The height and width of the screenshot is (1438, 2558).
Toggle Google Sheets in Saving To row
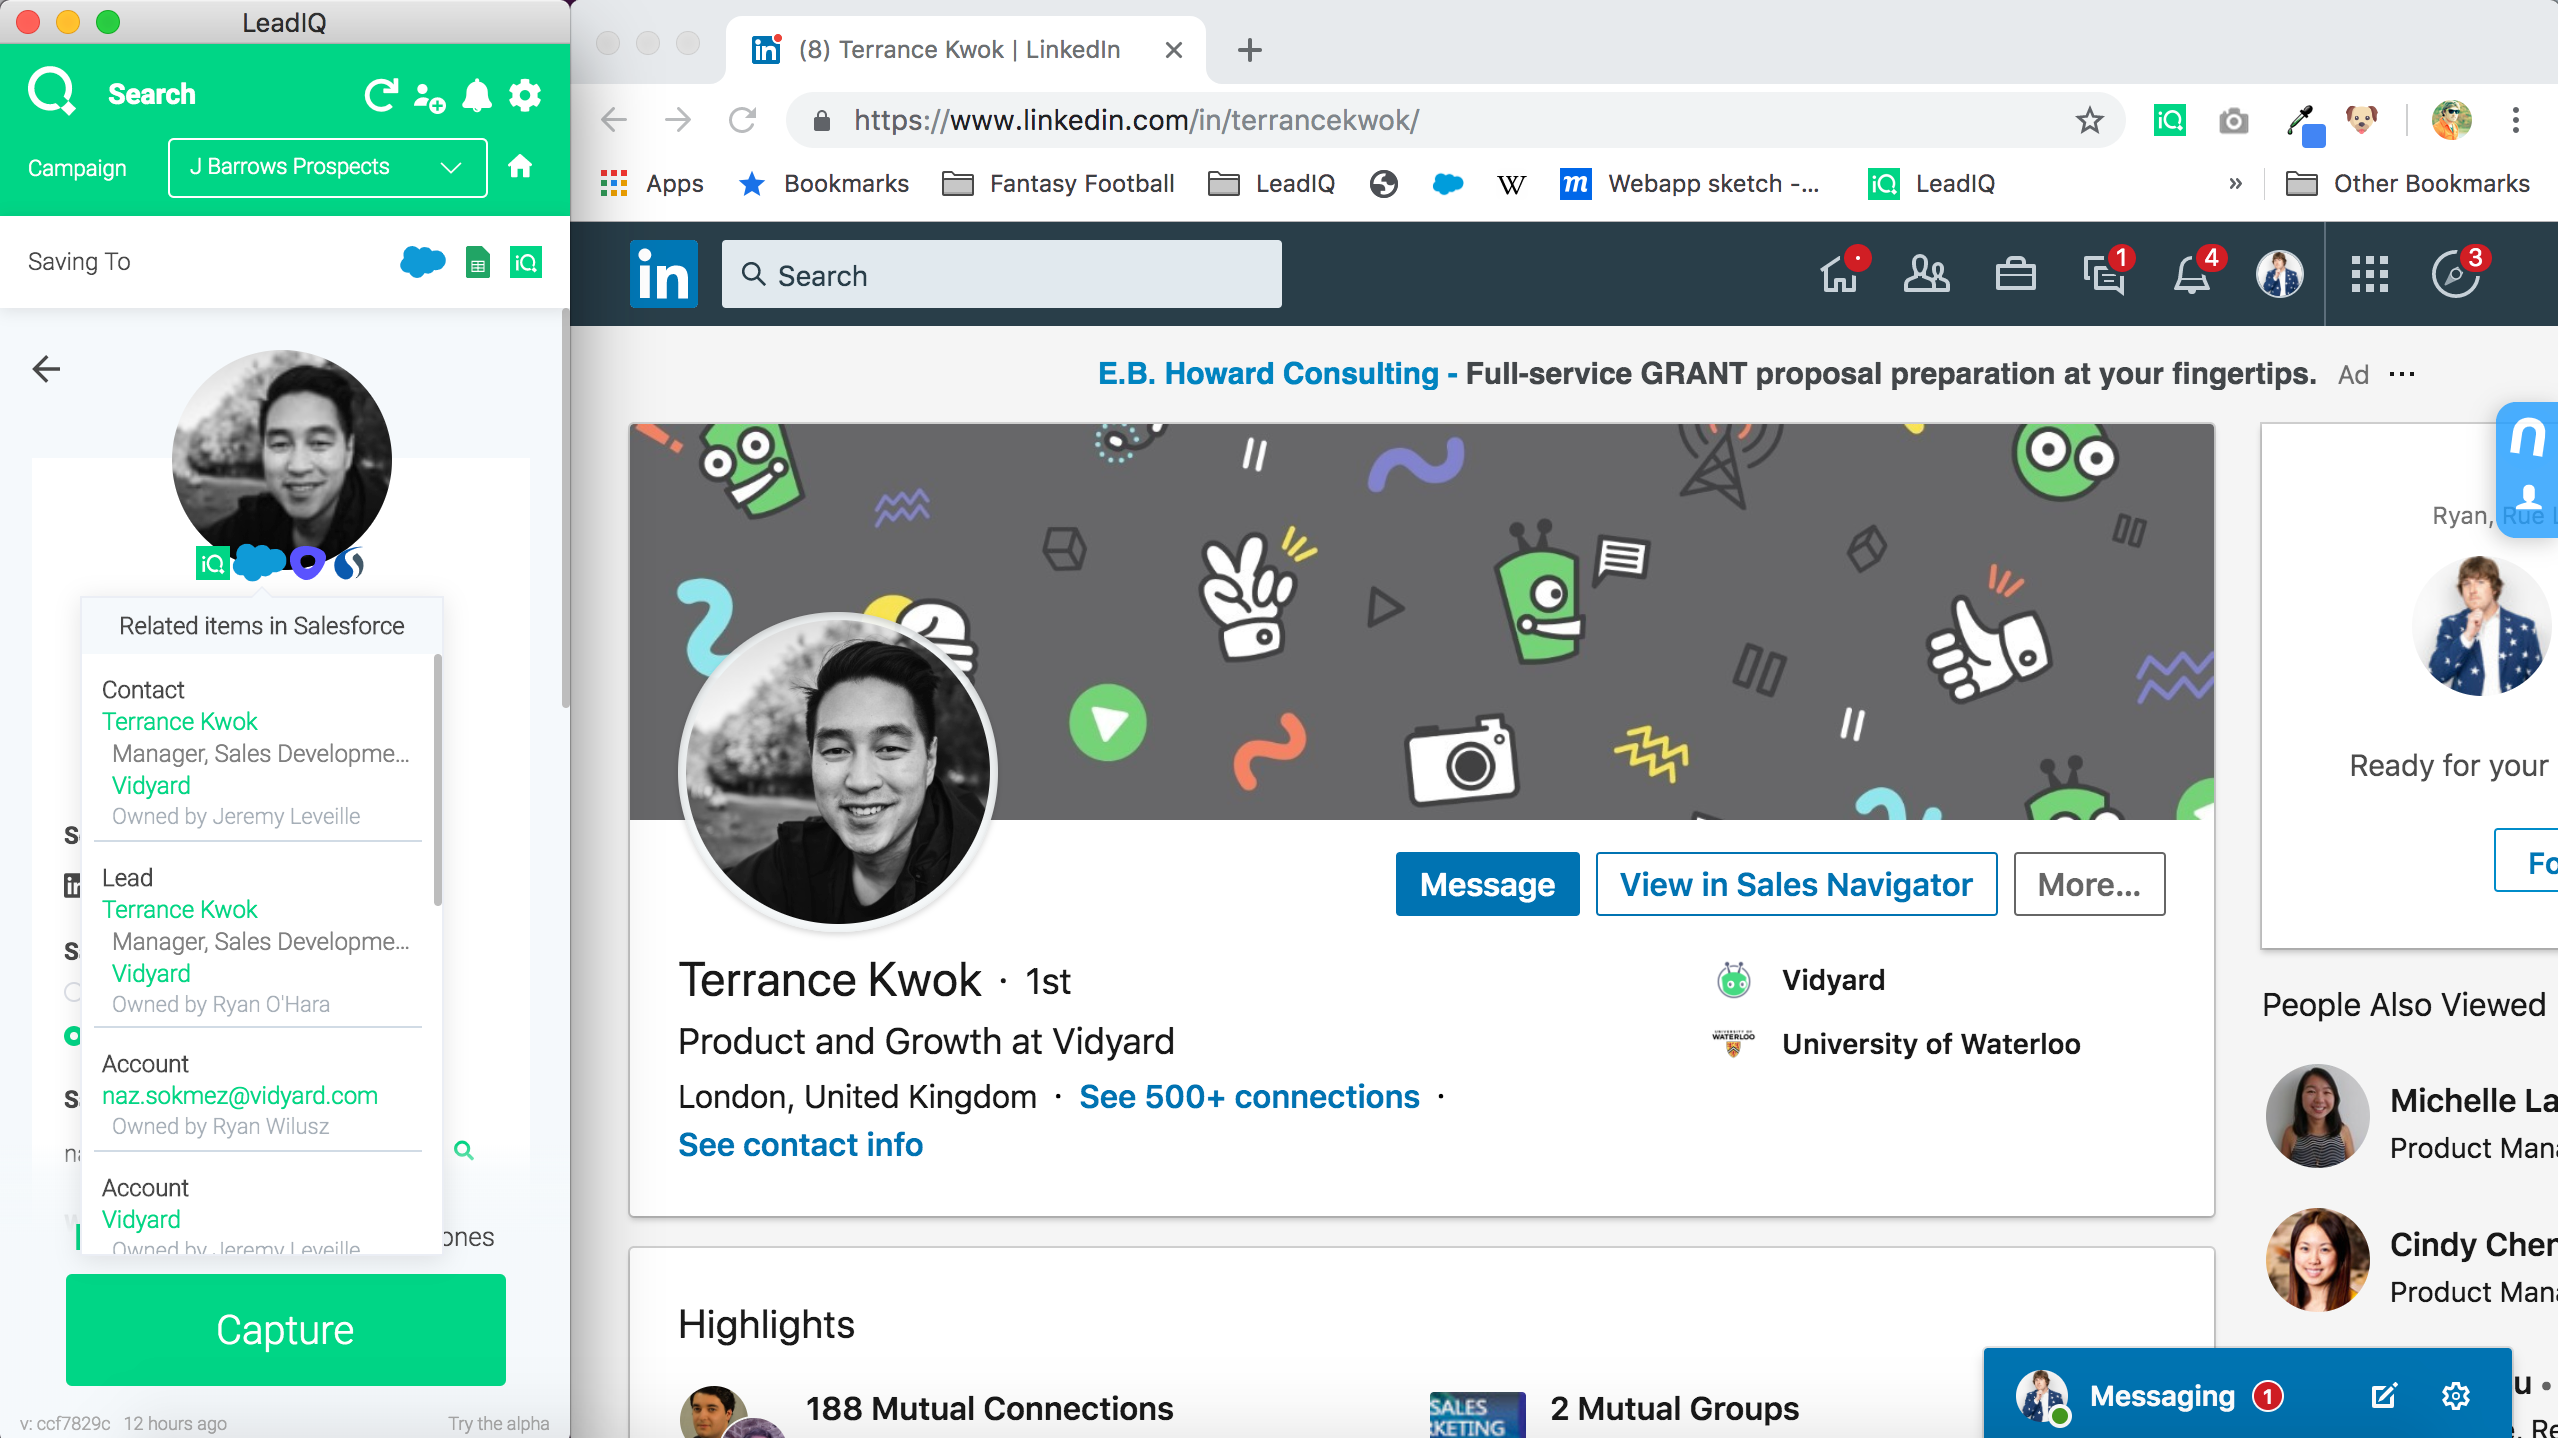(x=478, y=262)
